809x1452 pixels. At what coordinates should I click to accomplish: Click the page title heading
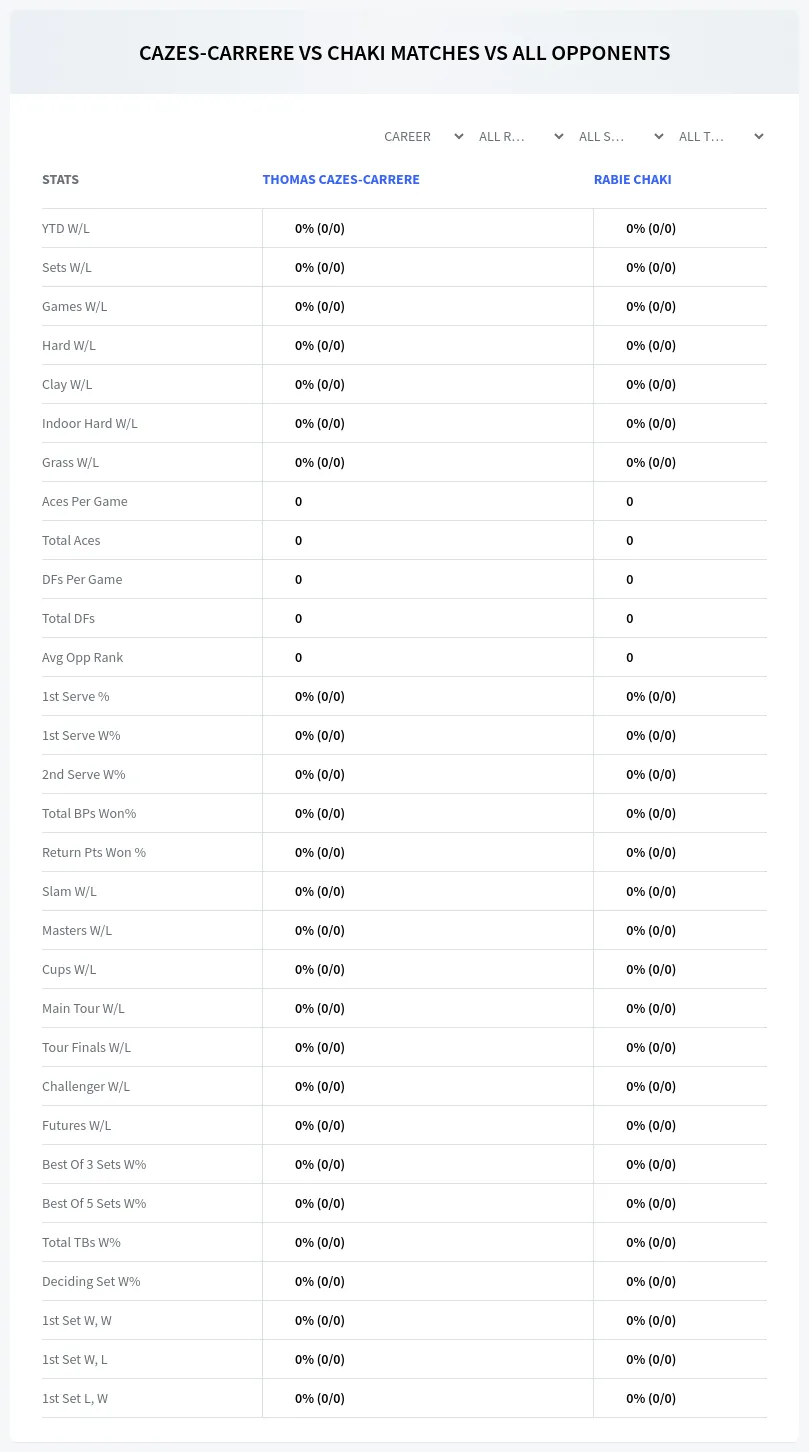(x=405, y=53)
